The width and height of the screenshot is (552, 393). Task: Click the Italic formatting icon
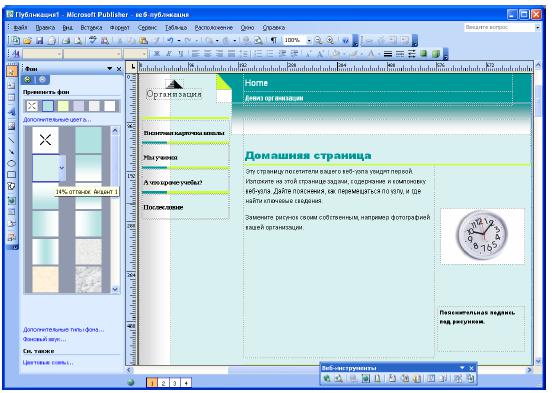point(169,54)
